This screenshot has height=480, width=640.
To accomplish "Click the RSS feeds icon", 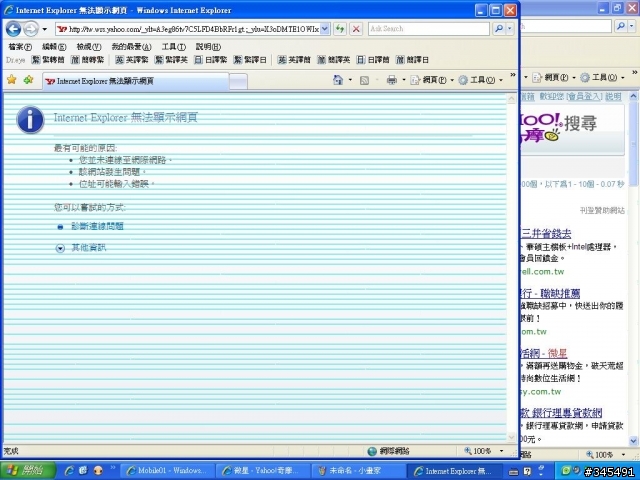I will click(x=364, y=80).
